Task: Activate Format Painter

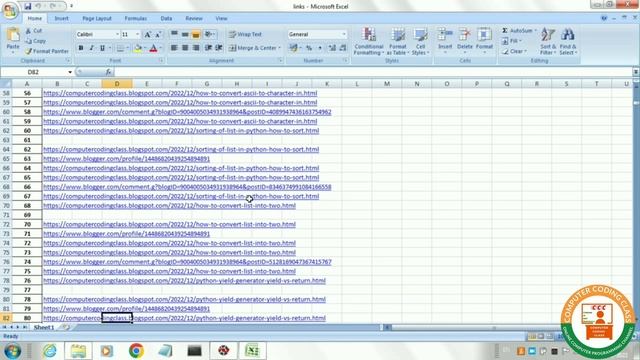Action: click(47, 51)
